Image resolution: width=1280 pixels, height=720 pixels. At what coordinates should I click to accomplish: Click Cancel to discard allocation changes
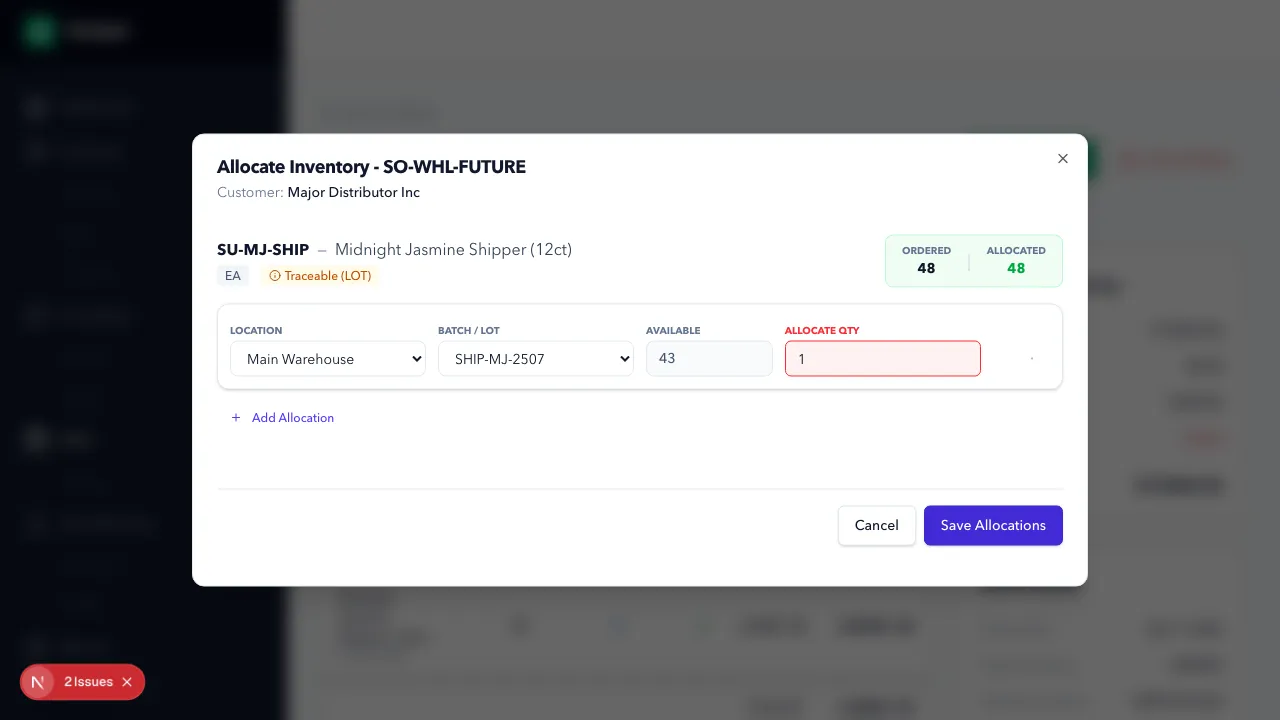[876, 525]
